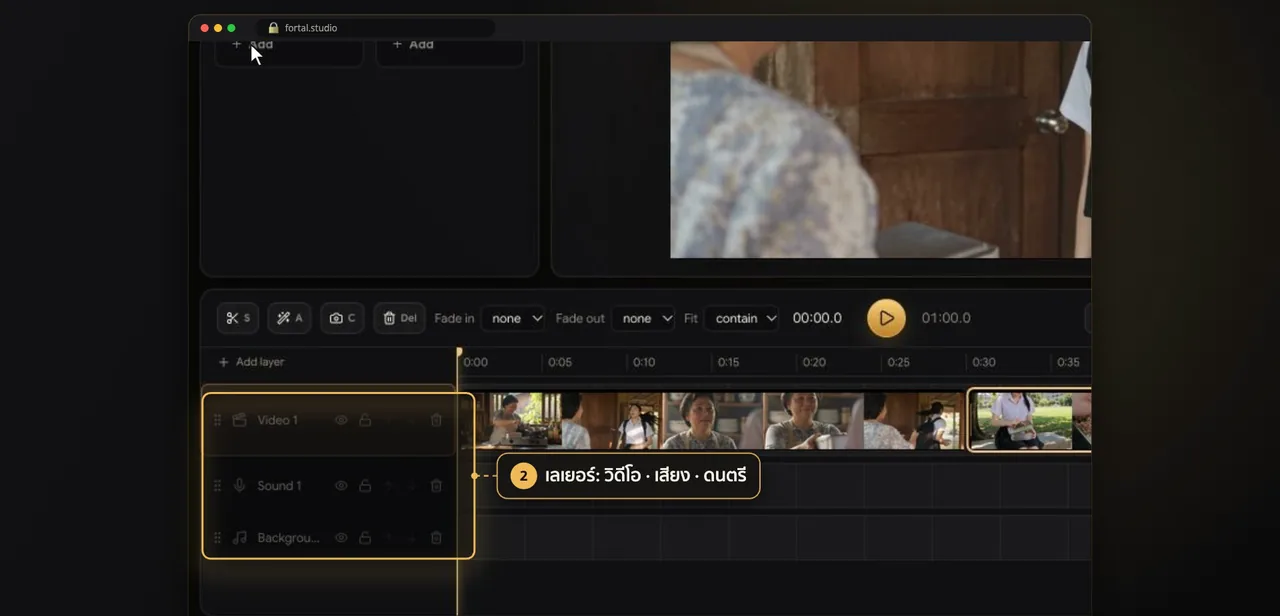Open the Fade out dropdown
This screenshot has width=1280, height=616.
[x=643, y=318]
